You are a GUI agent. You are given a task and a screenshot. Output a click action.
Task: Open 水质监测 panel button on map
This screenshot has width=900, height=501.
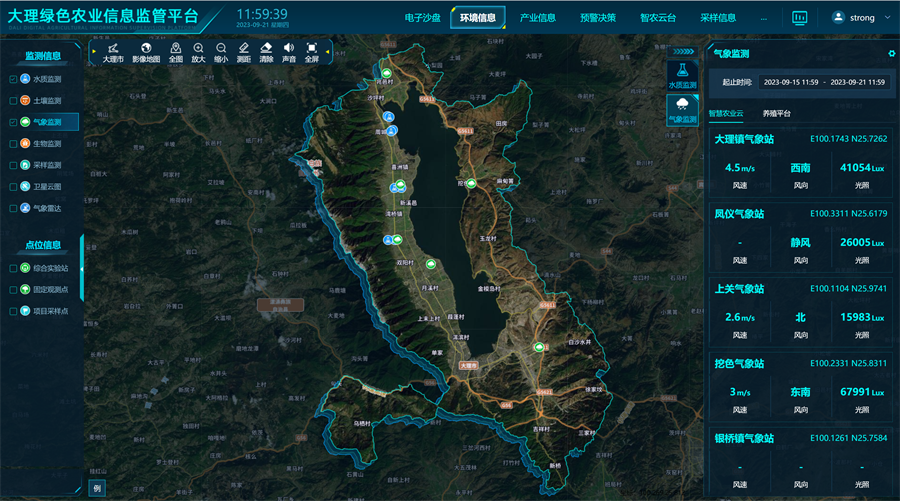coord(682,76)
